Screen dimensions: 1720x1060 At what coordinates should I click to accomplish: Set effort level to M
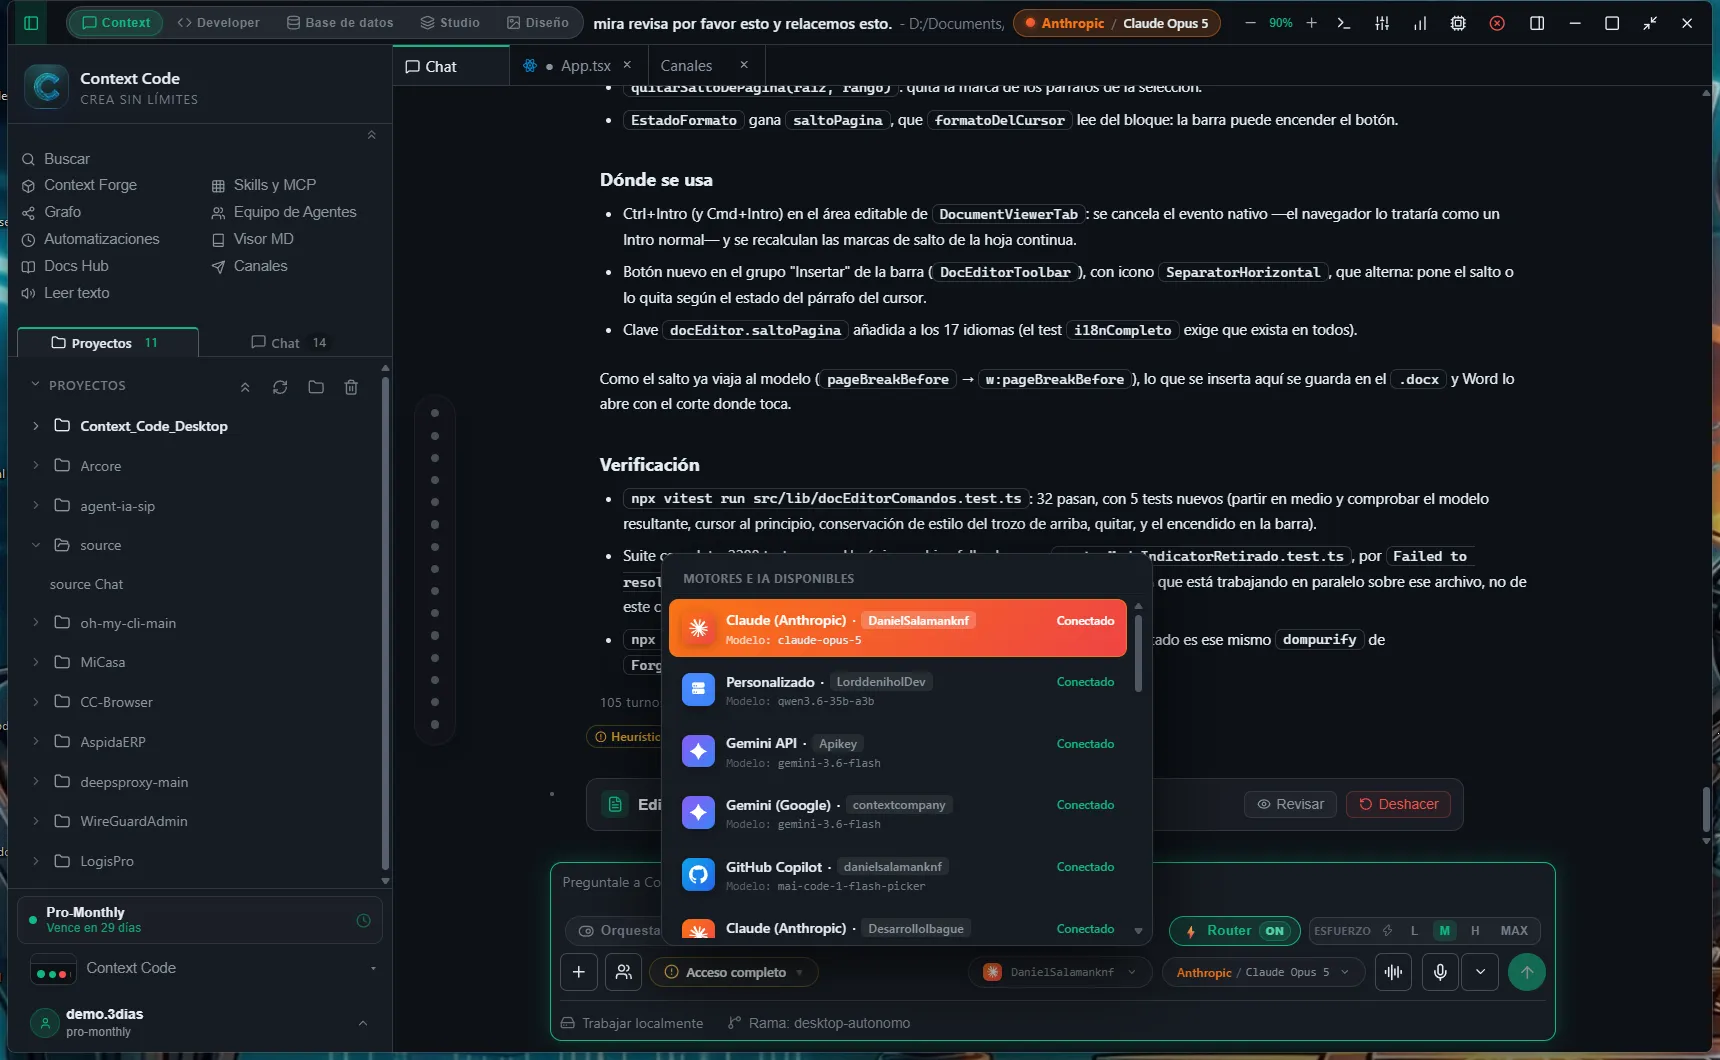pyautogui.click(x=1444, y=931)
